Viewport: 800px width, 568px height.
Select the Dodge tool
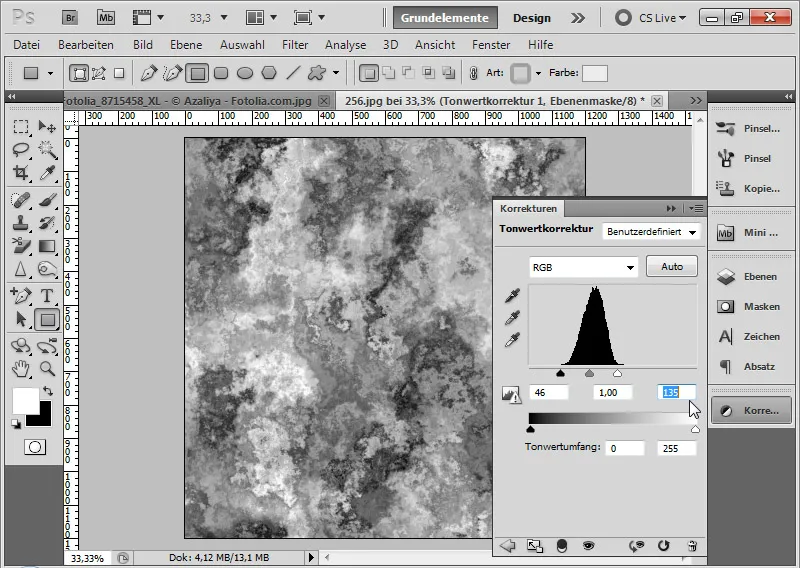[47, 269]
